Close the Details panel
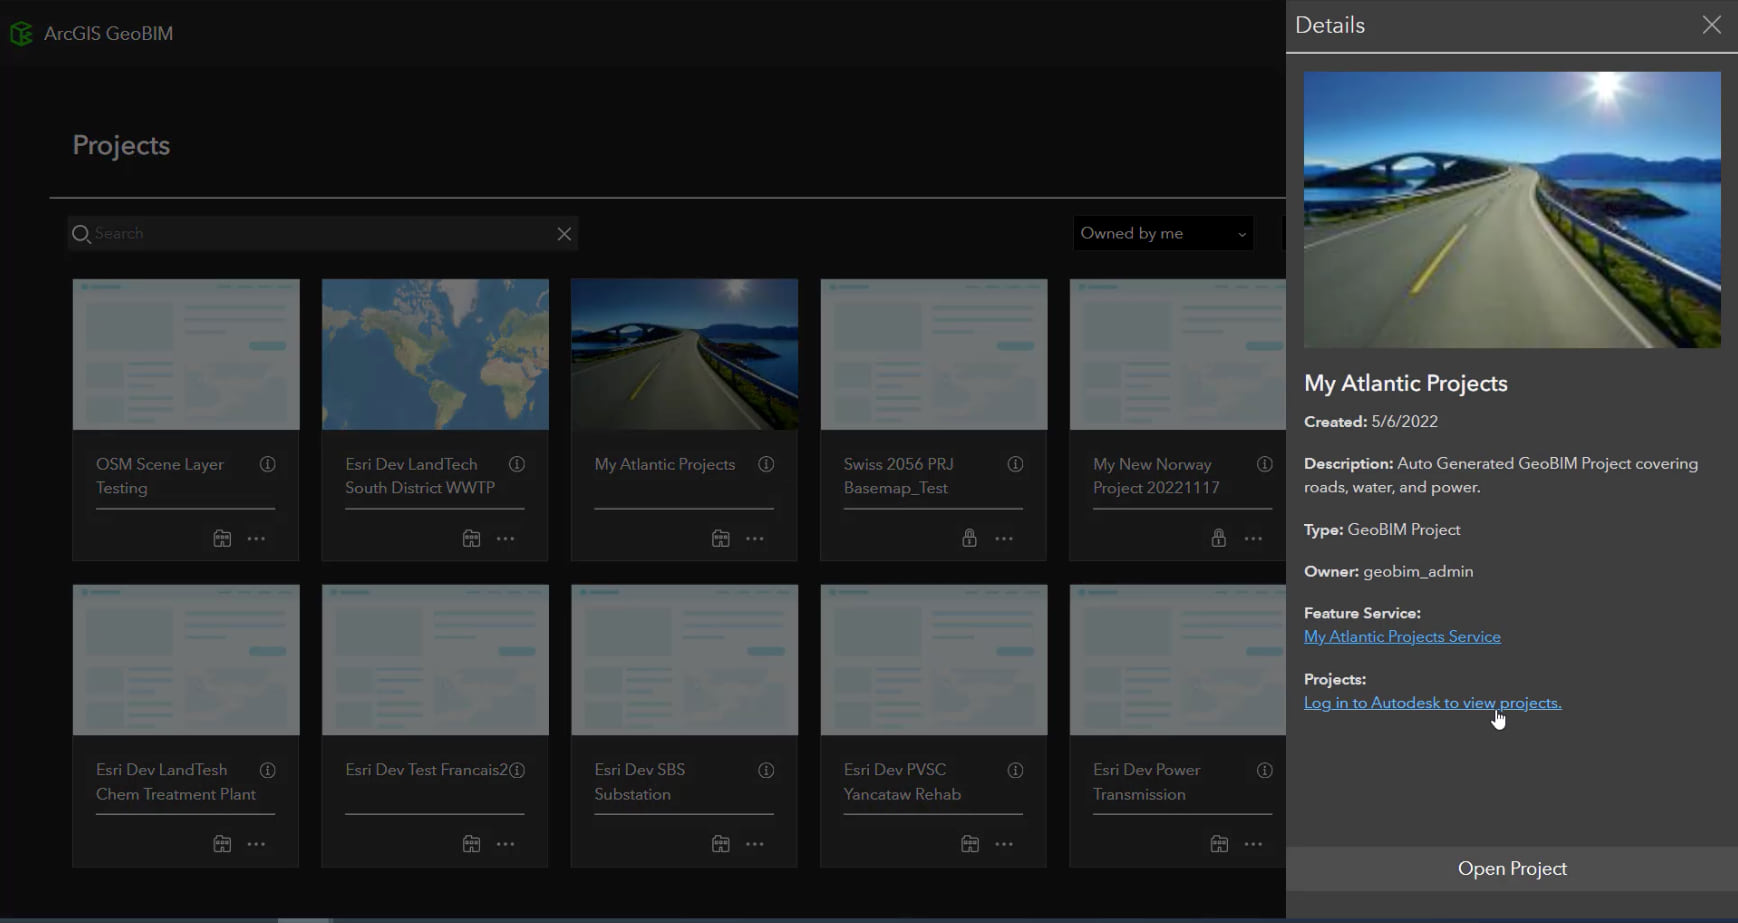 point(1712,25)
